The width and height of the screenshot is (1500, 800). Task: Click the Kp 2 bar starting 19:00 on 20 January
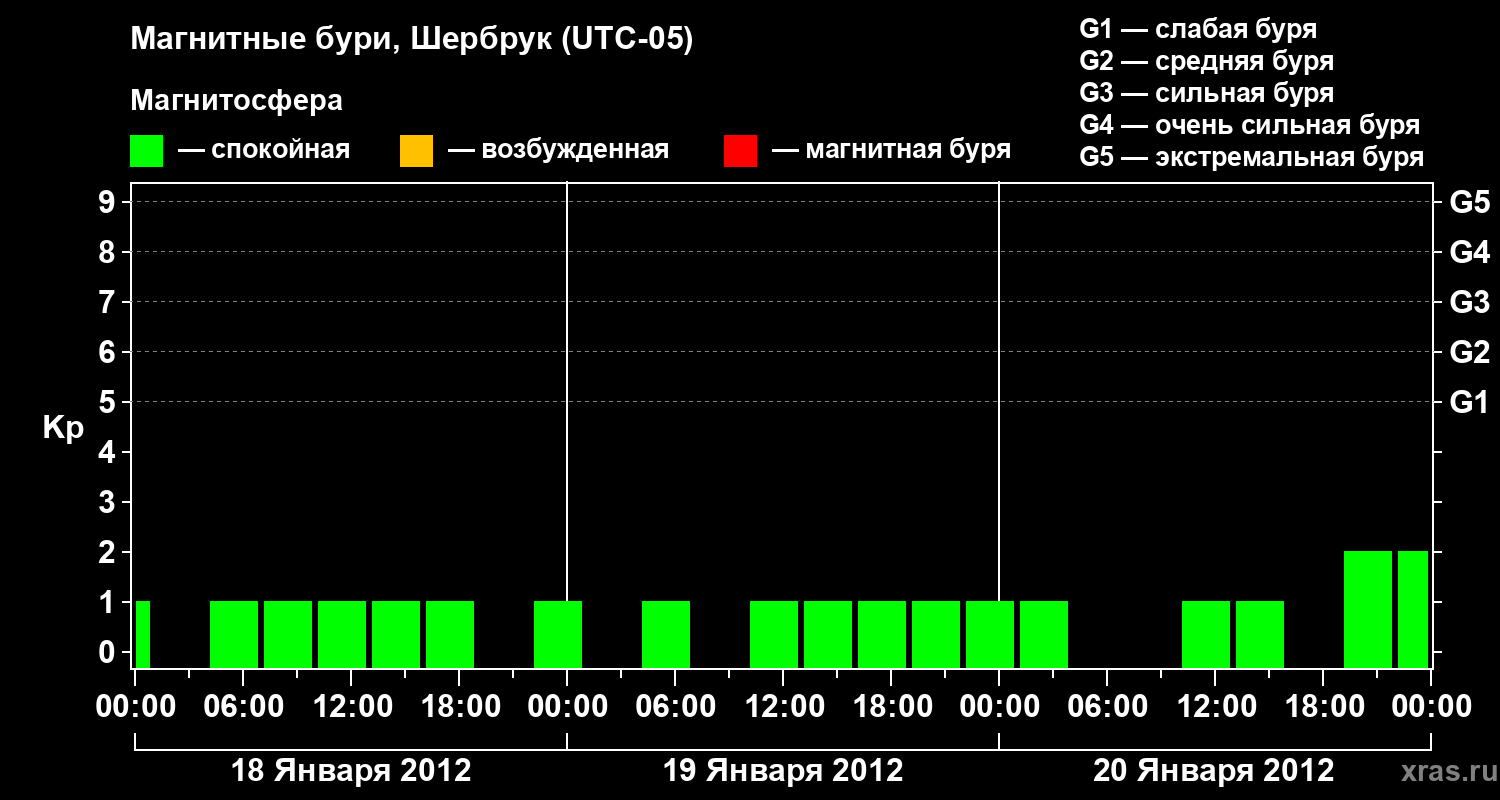(x=1368, y=609)
